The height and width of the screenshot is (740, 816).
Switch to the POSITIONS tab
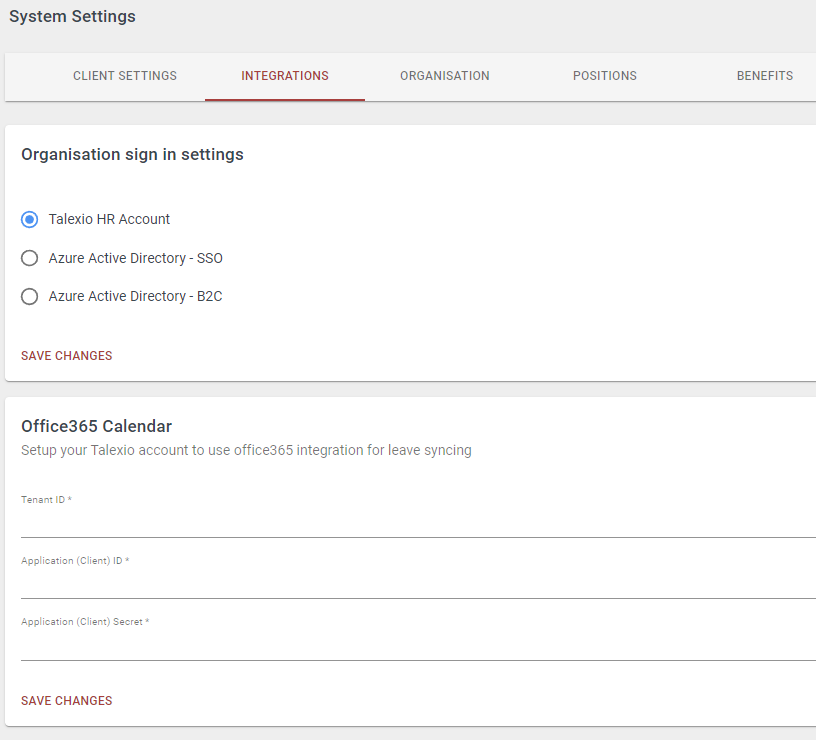click(604, 75)
